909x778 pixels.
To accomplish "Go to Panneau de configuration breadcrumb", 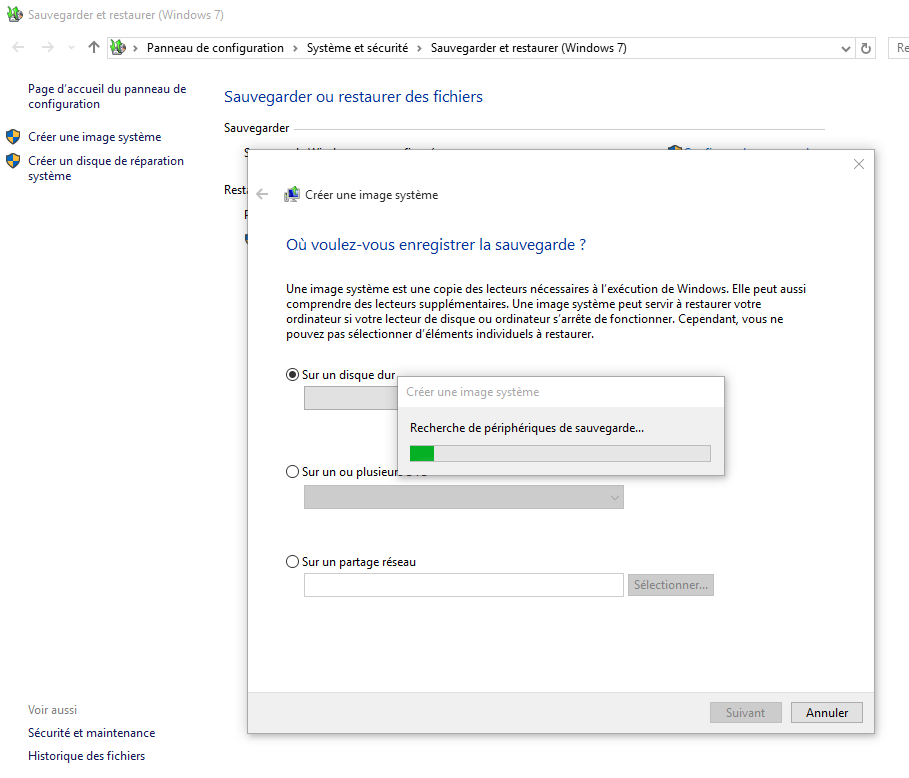I will point(215,48).
